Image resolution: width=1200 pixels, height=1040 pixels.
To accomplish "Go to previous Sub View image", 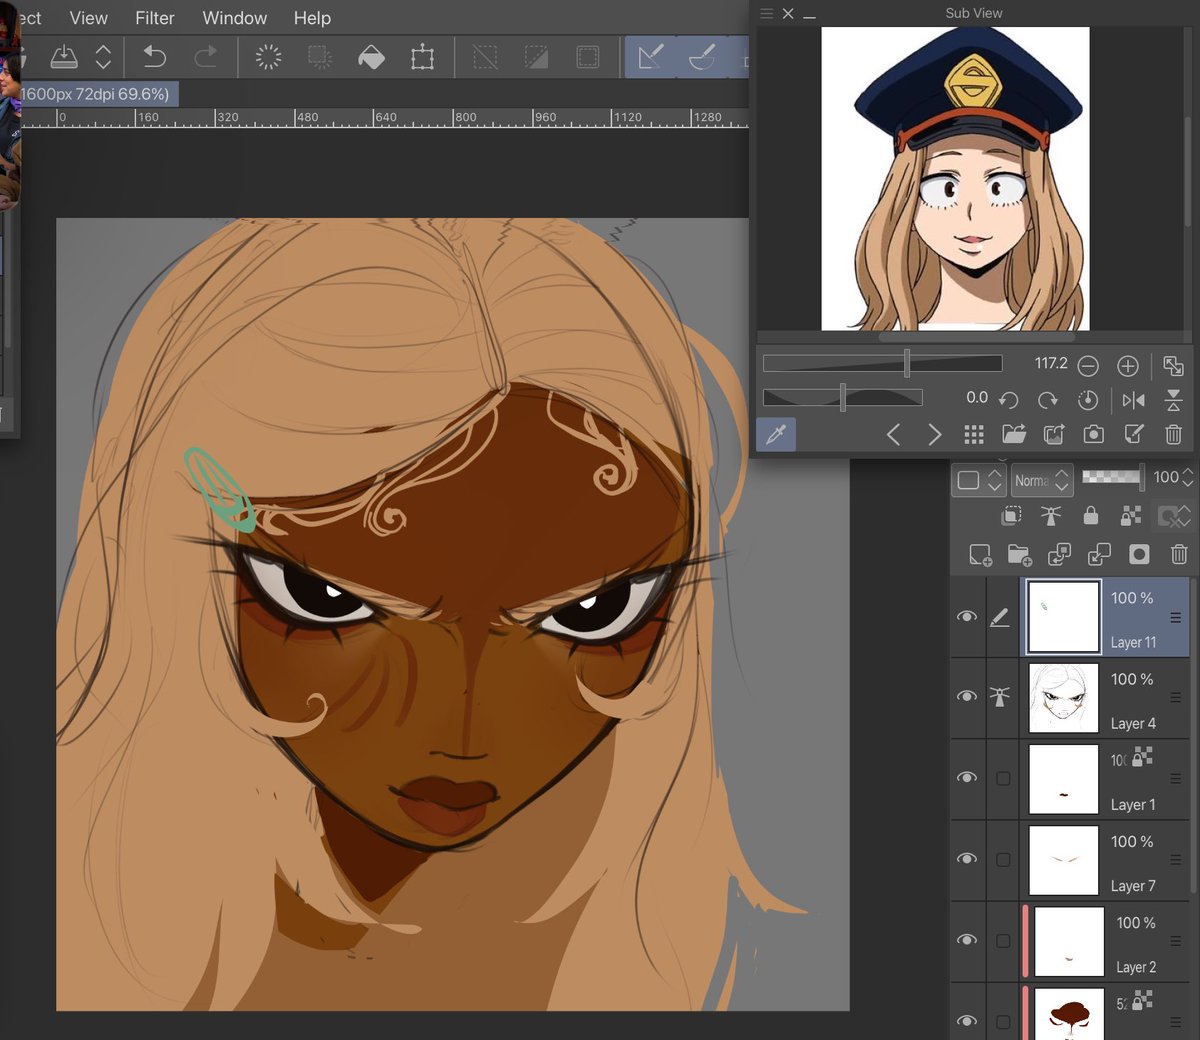I will click(894, 434).
